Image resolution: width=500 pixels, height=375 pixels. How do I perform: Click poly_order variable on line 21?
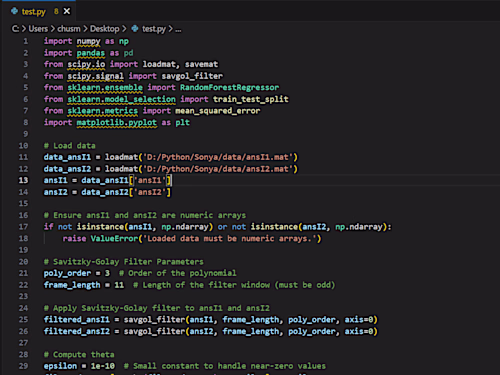click(67, 273)
